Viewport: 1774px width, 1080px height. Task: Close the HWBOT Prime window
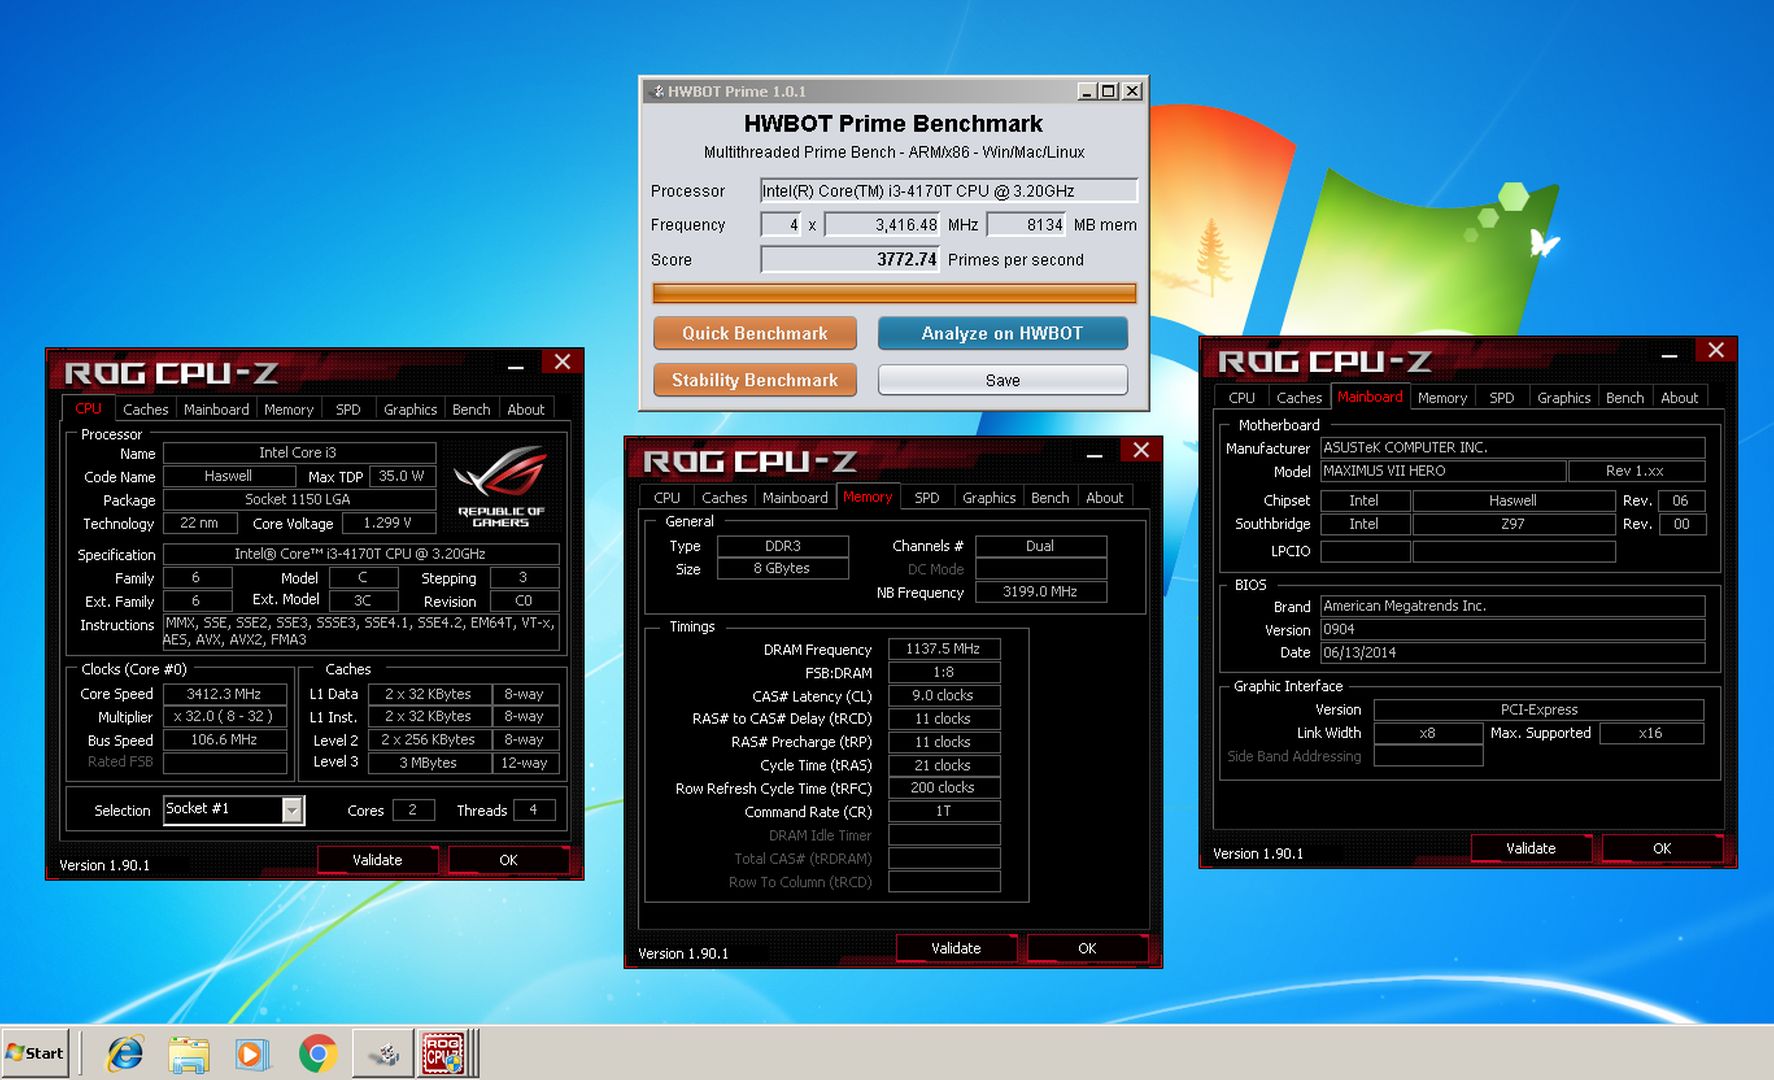pos(1132,91)
